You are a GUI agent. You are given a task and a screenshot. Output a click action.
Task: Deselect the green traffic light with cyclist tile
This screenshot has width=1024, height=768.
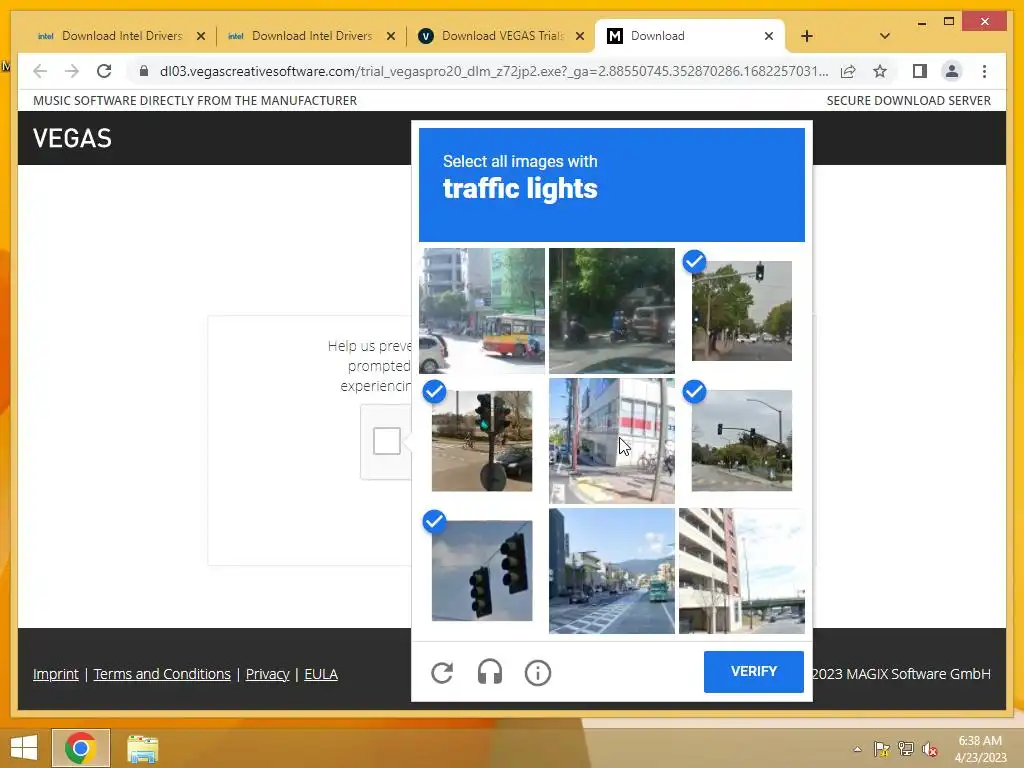click(482, 441)
